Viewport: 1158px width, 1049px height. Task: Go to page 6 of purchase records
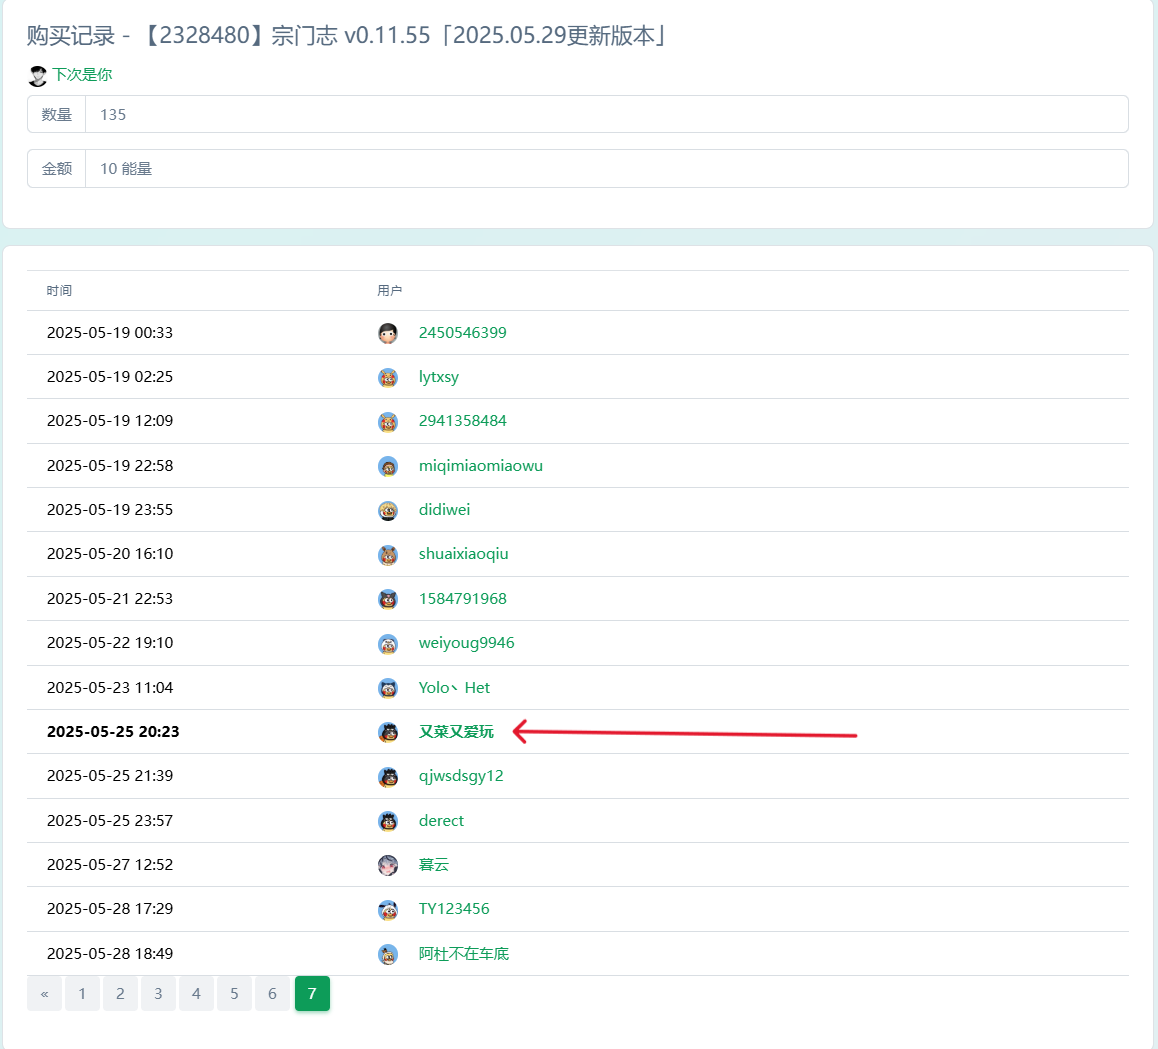272,994
